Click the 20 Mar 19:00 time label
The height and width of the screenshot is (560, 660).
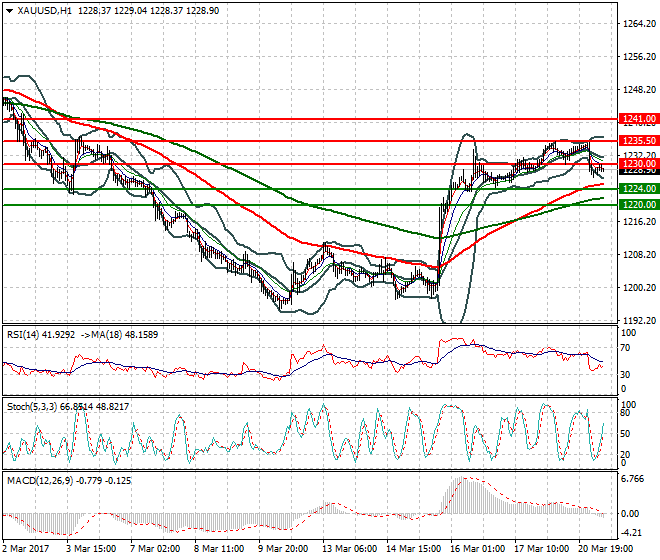click(605, 549)
